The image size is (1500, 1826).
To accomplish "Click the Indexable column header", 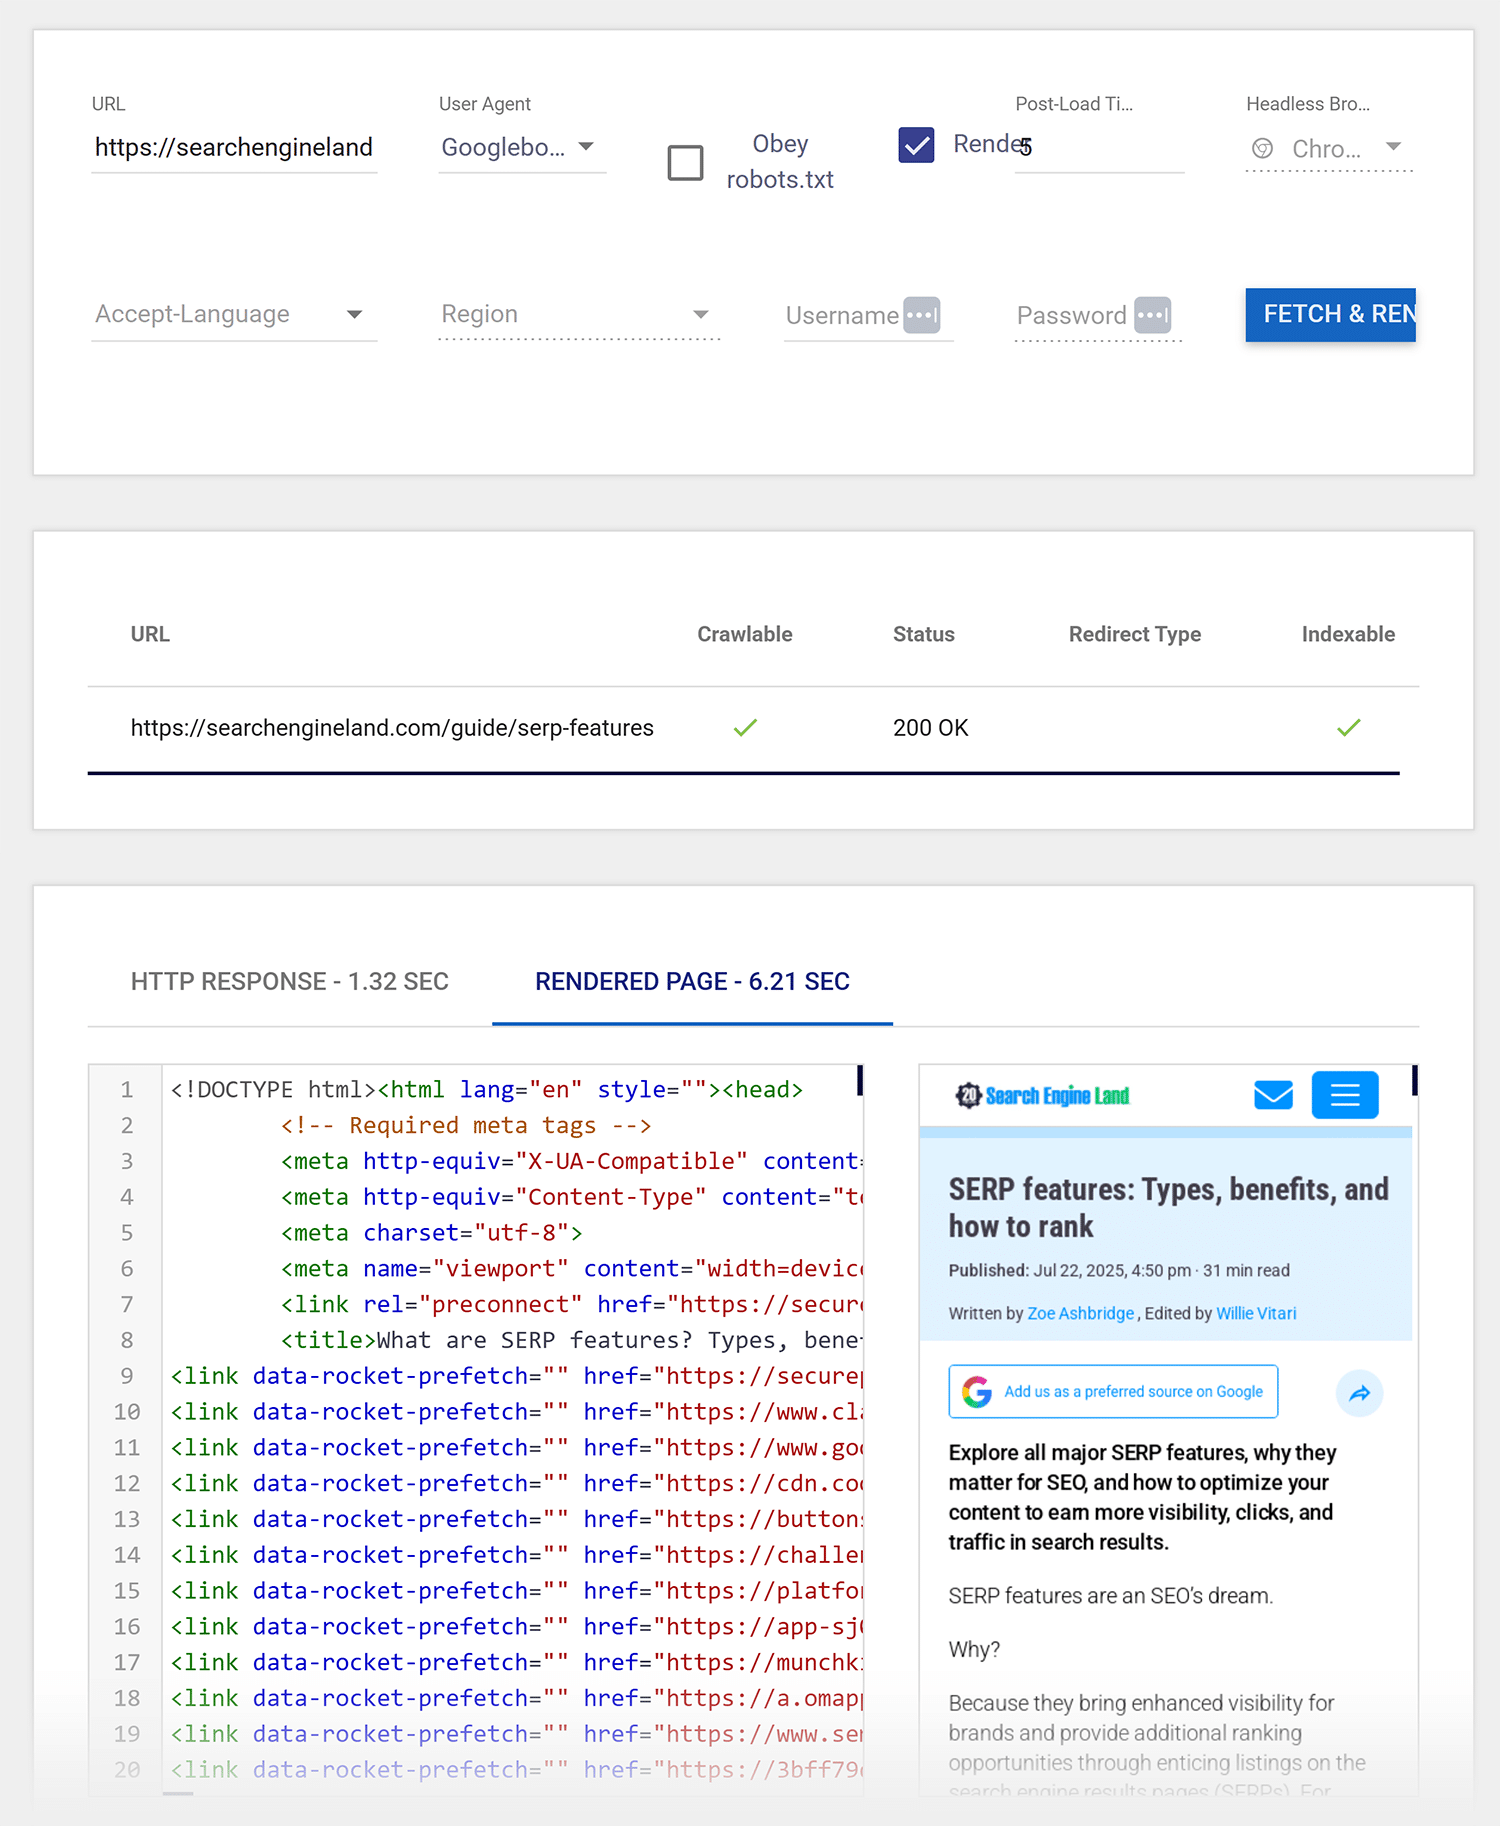I will (1348, 634).
